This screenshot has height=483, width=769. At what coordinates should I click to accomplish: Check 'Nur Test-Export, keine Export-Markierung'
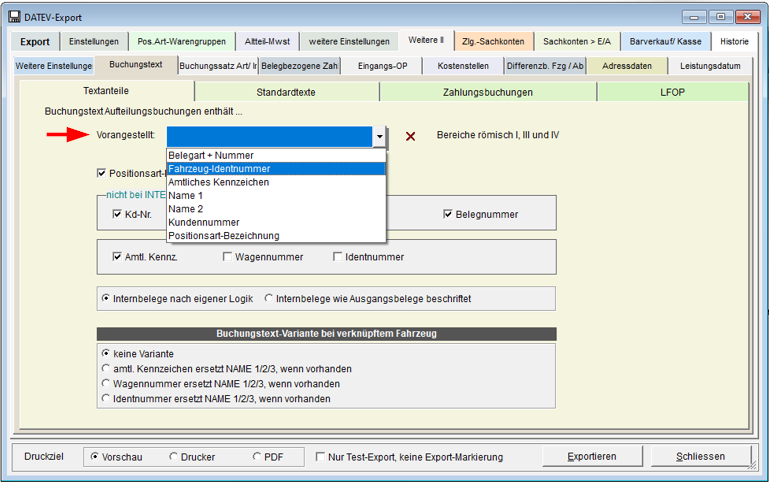point(320,457)
